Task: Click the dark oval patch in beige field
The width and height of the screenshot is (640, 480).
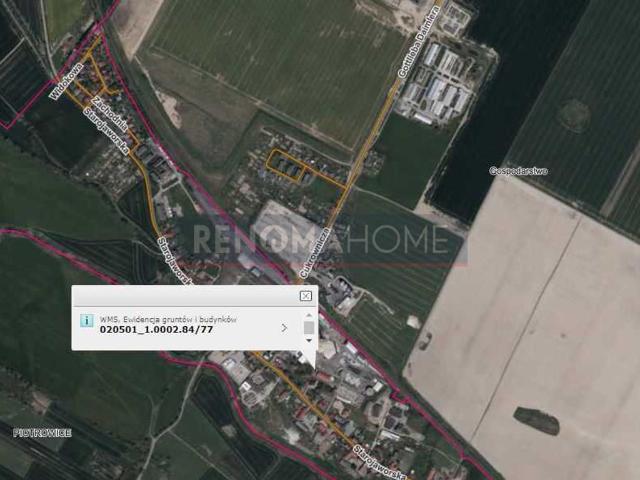Action: (x=536, y=421)
